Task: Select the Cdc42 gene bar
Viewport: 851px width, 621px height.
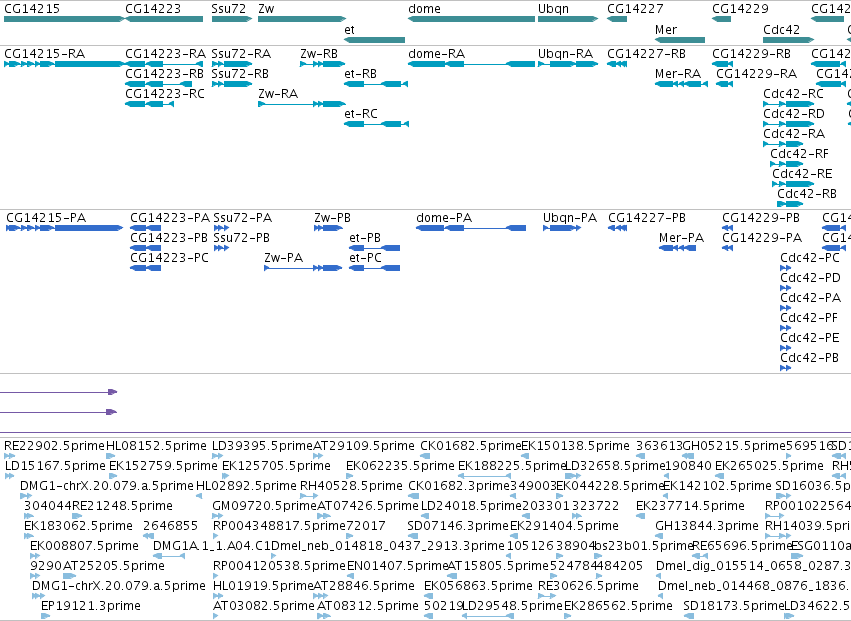Action: point(789,40)
